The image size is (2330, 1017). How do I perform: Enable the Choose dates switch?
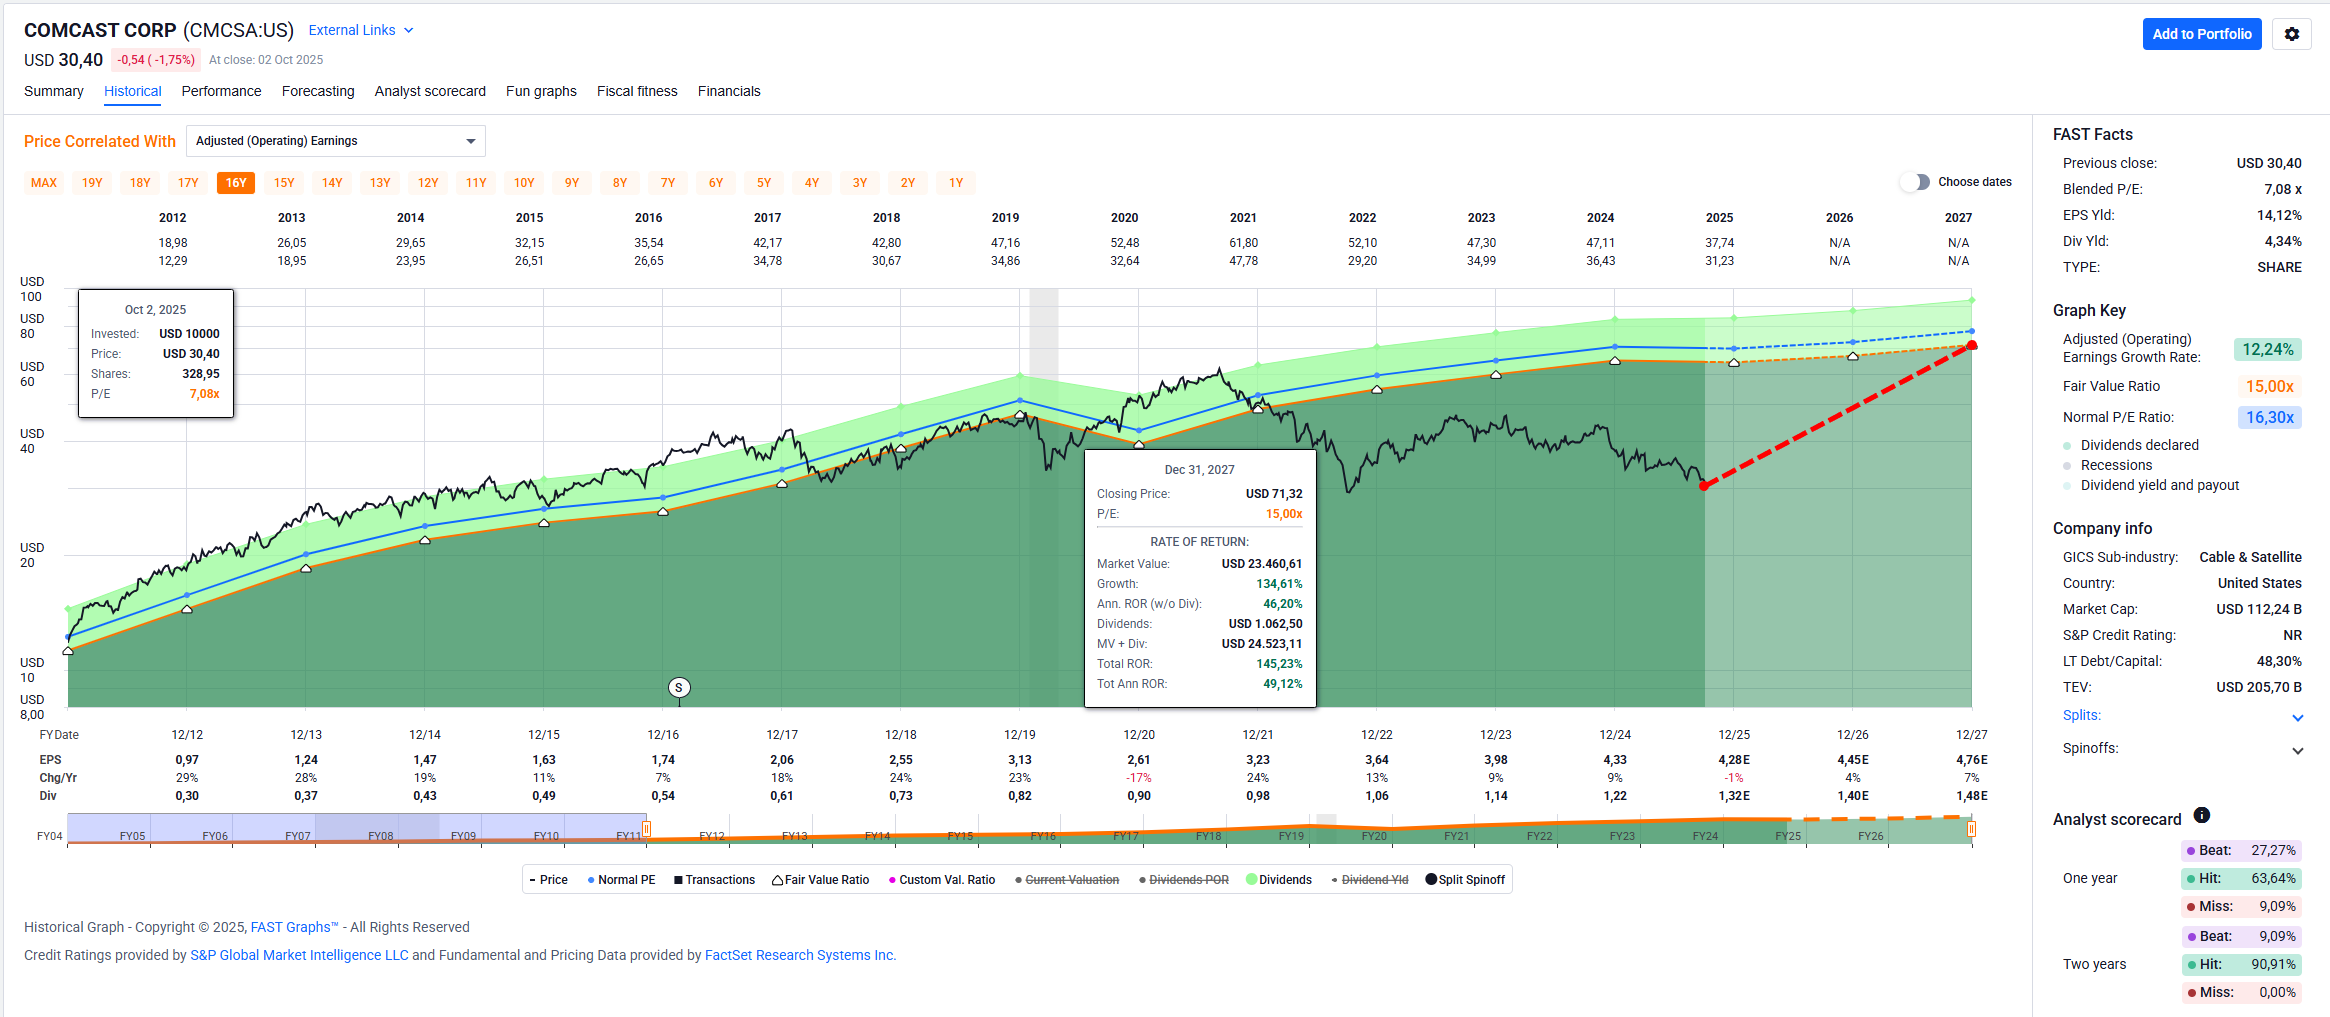click(x=1915, y=182)
